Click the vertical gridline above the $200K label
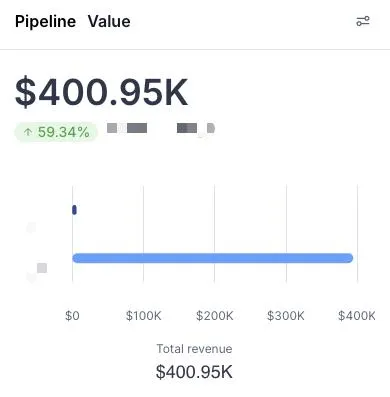The width and height of the screenshot is (390, 397). pyautogui.click(x=215, y=234)
